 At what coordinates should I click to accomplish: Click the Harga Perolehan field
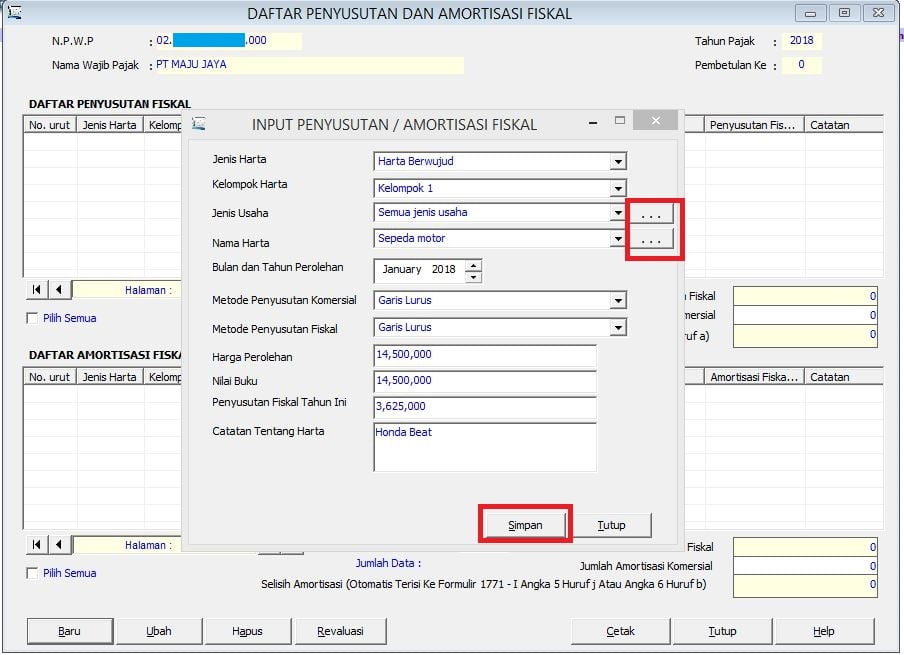(x=485, y=355)
